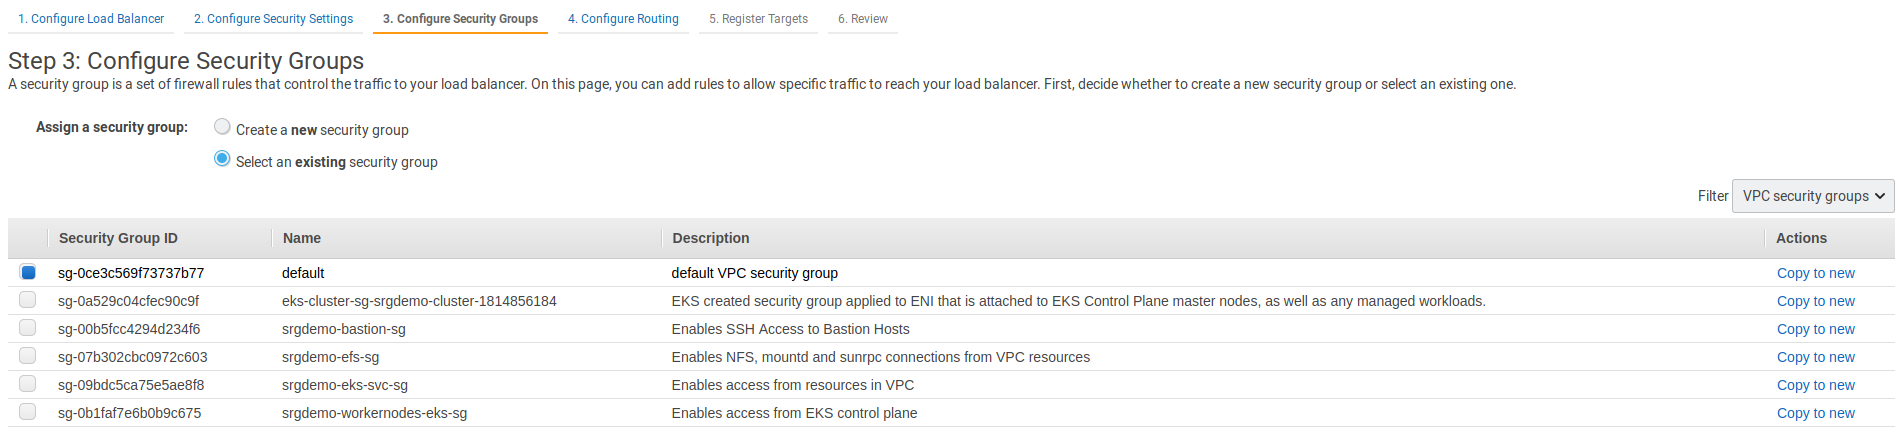Uncheck the default security group checkbox

[28, 272]
